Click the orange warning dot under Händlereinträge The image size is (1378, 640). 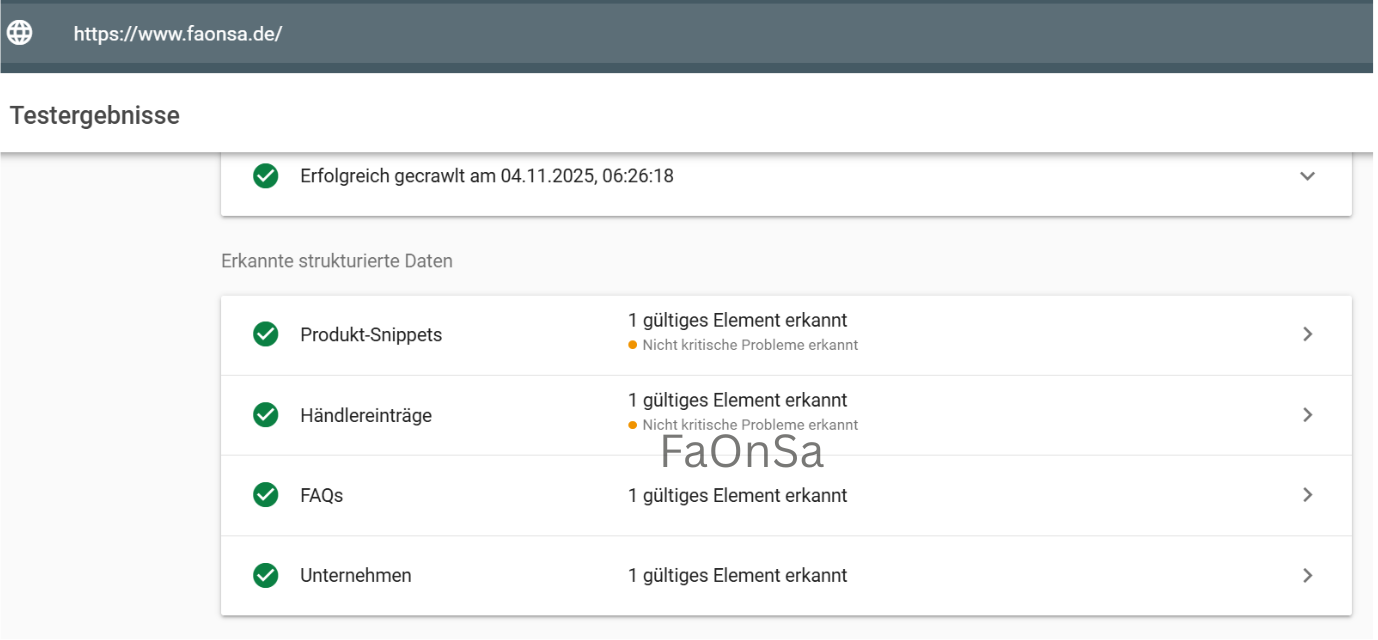pyautogui.click(x=633, y=425)
